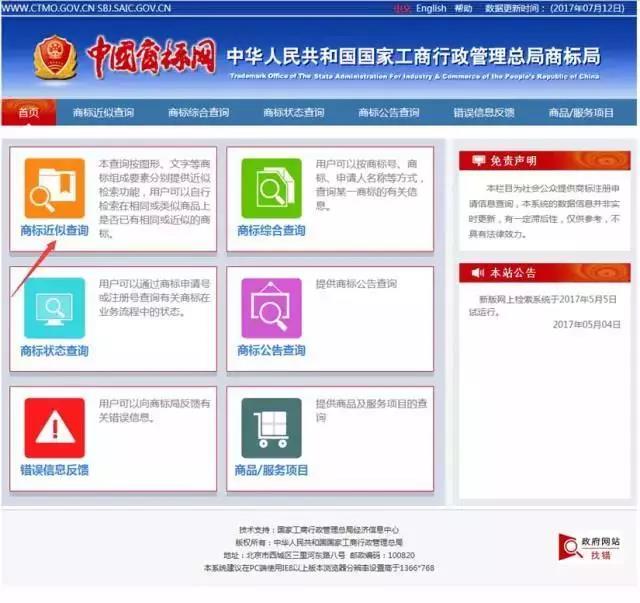Select the 首页 tab in navigation bar
Image resolution: width=640 pixels, height=603 pixels.
point(29,112)
